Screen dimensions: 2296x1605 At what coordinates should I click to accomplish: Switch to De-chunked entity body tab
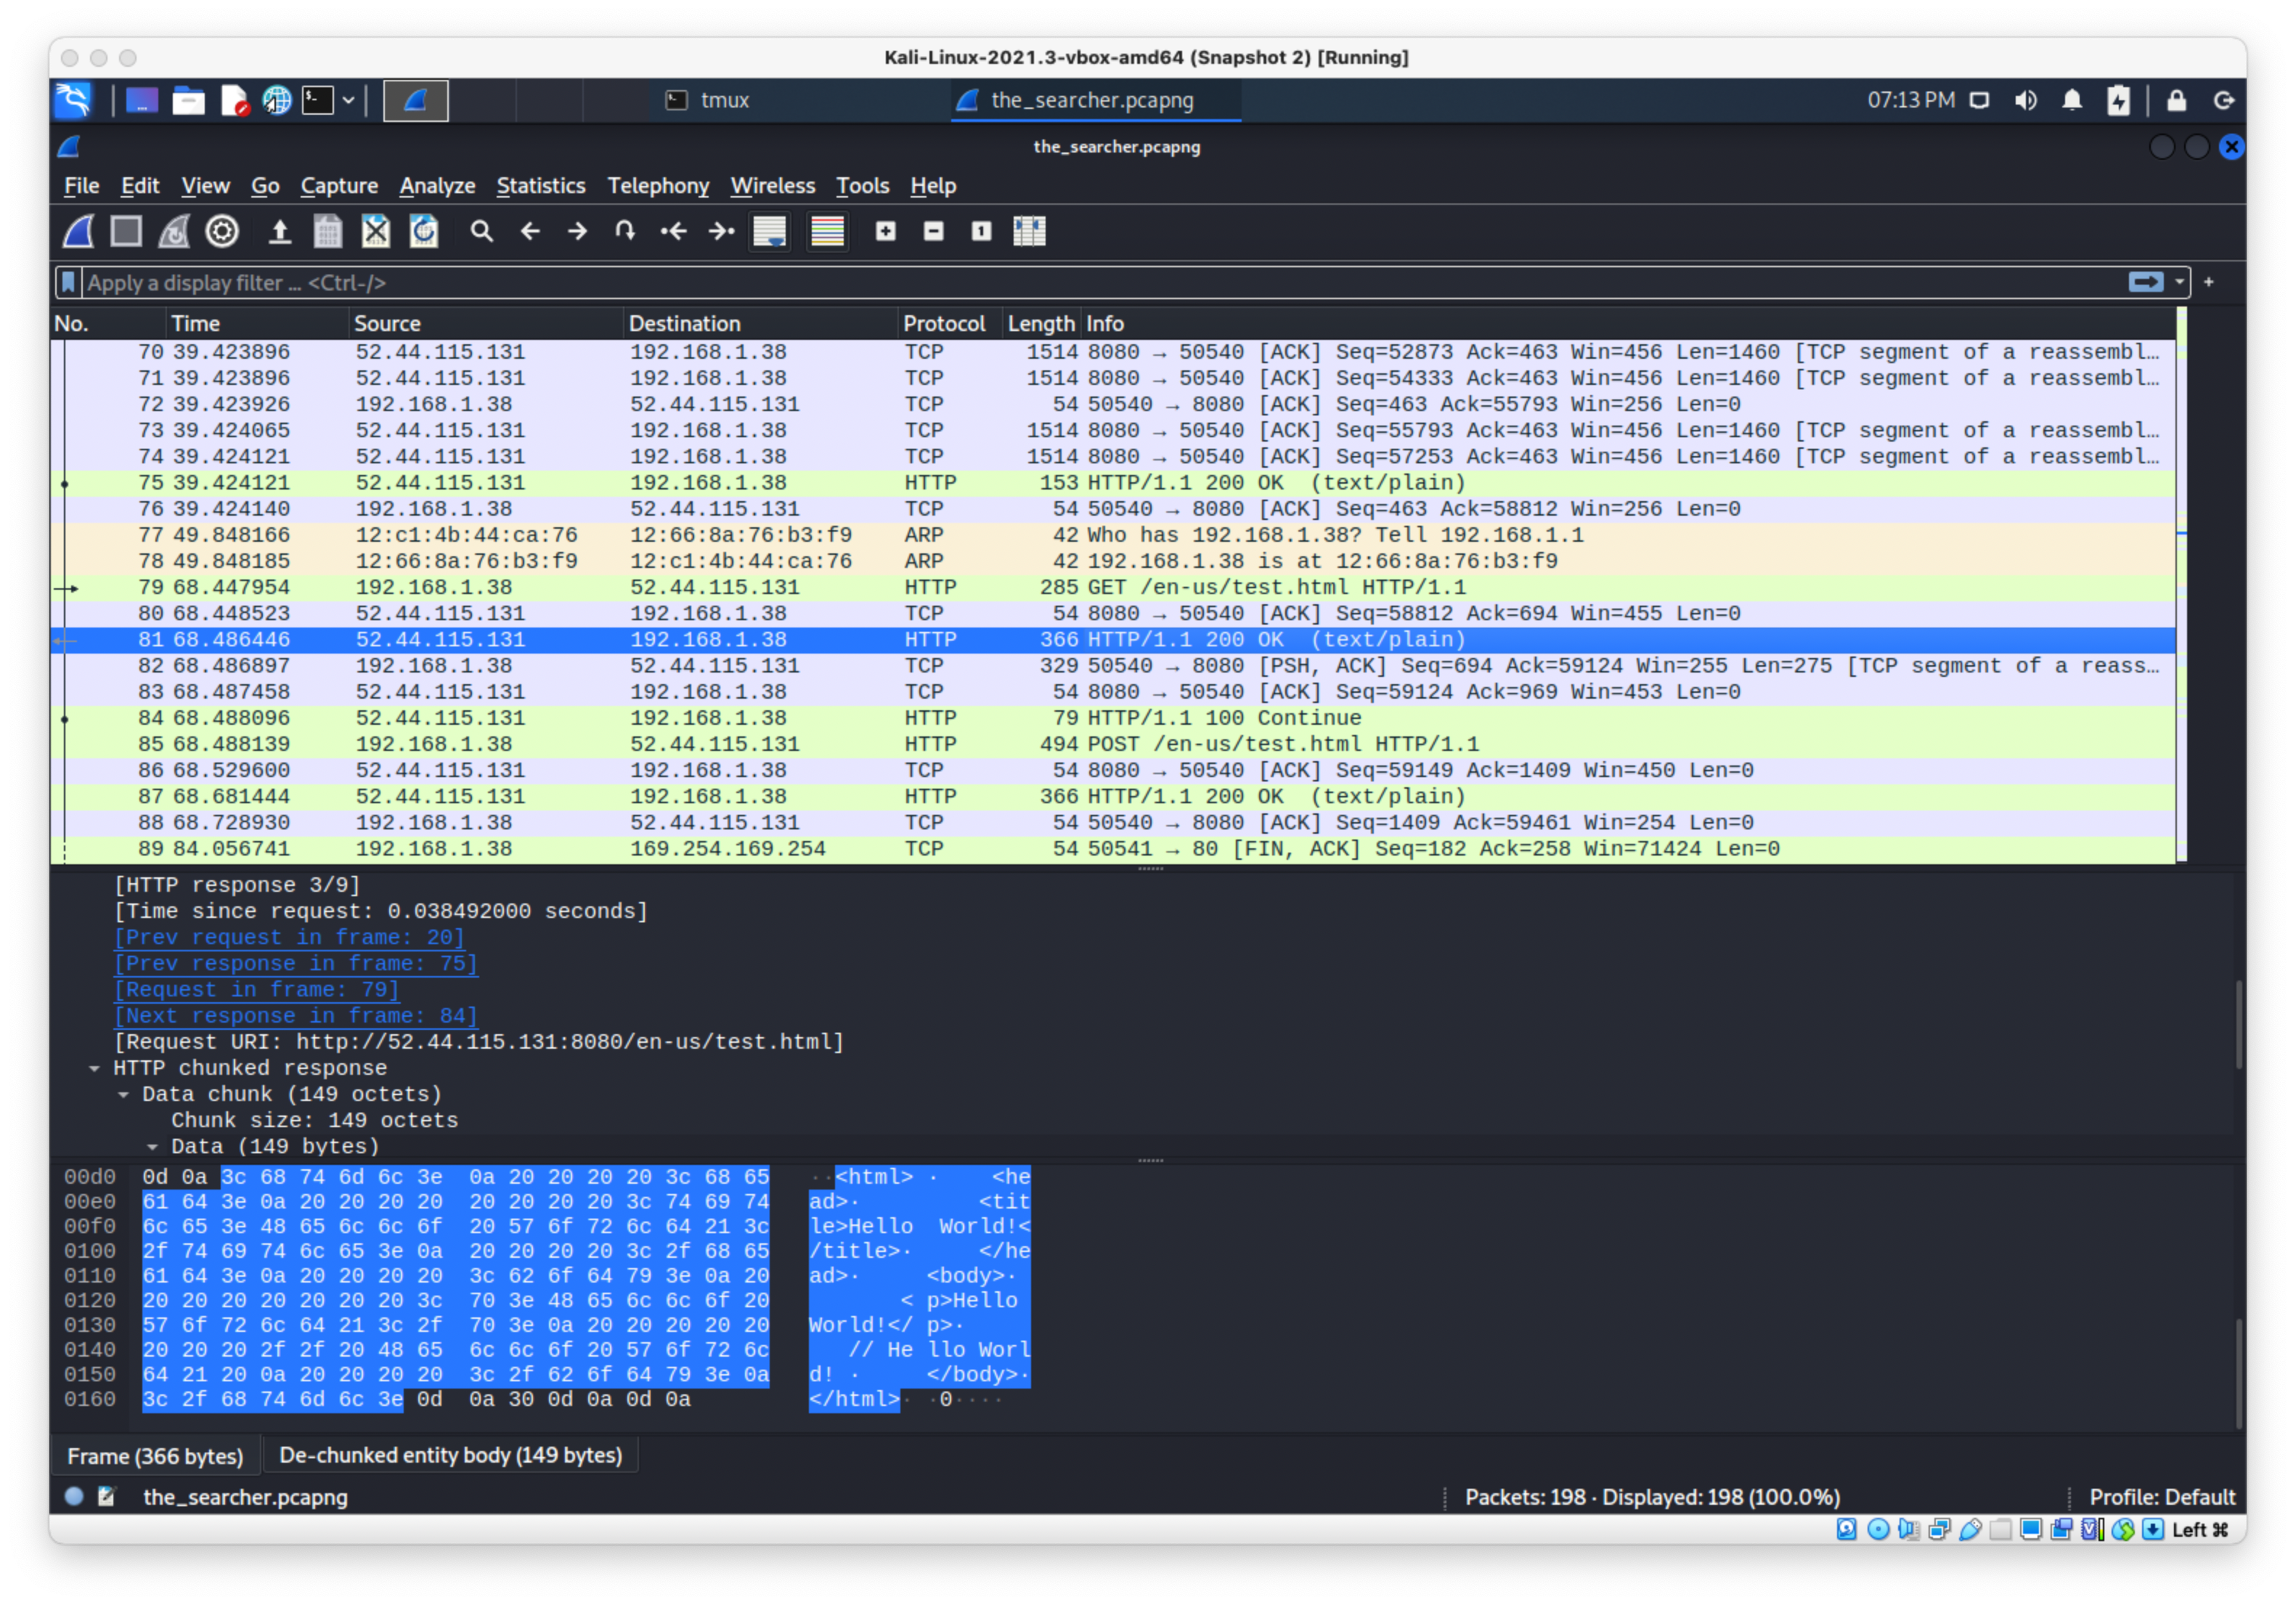tap(450, 1455)
